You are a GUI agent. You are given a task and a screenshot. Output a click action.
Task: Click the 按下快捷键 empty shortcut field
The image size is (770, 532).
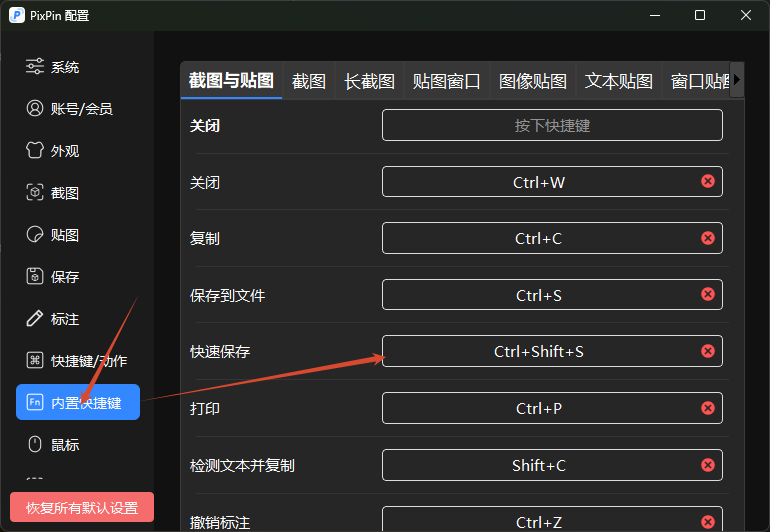552,125
